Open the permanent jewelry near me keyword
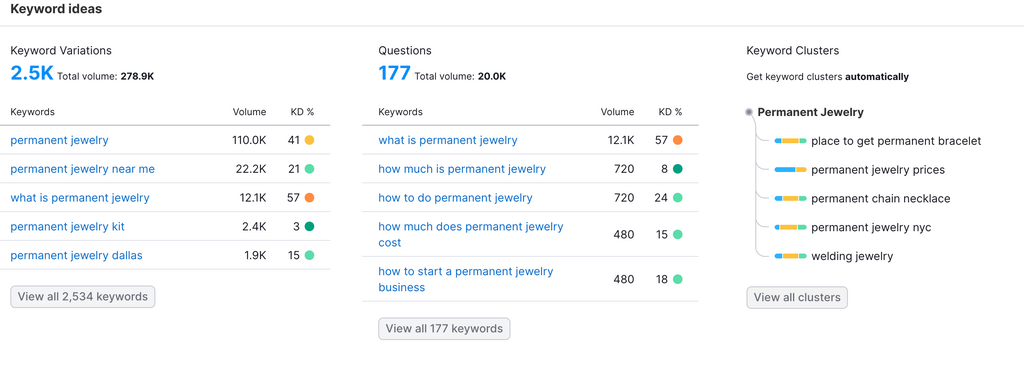The image size is (1024, 380). coord(82,169)
